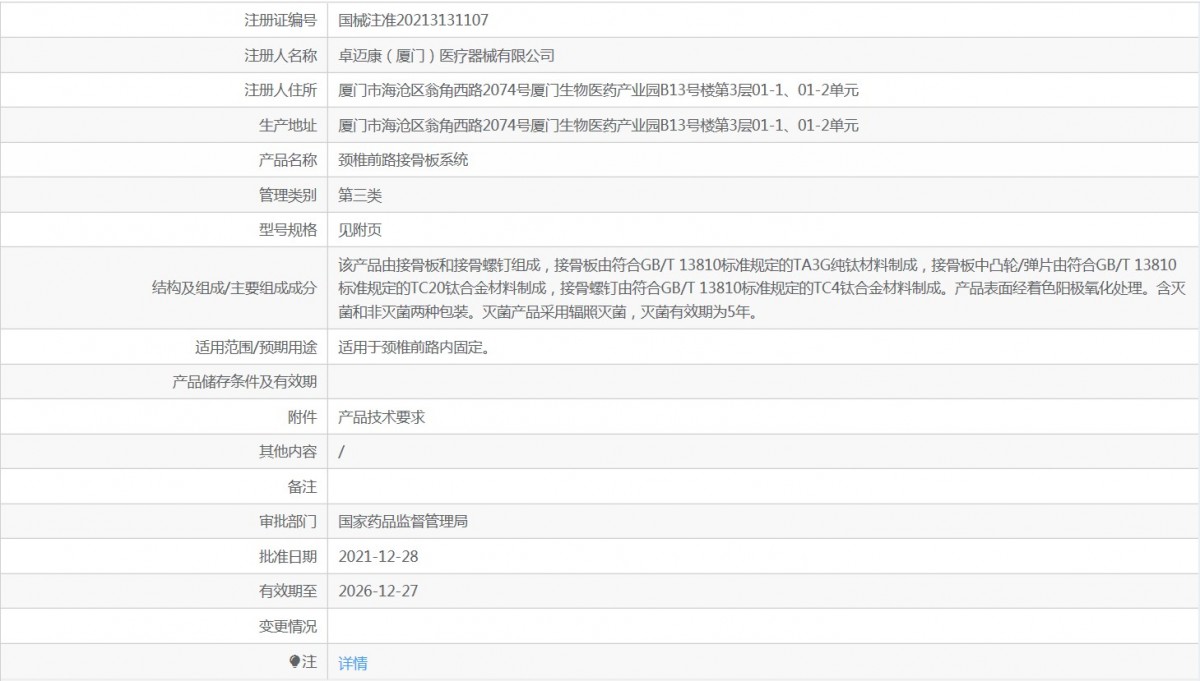This screenshot has height=681, width=1200.
Task: Click the 变更情况 label
Action: pyautogui.click(x=288, y=627)
